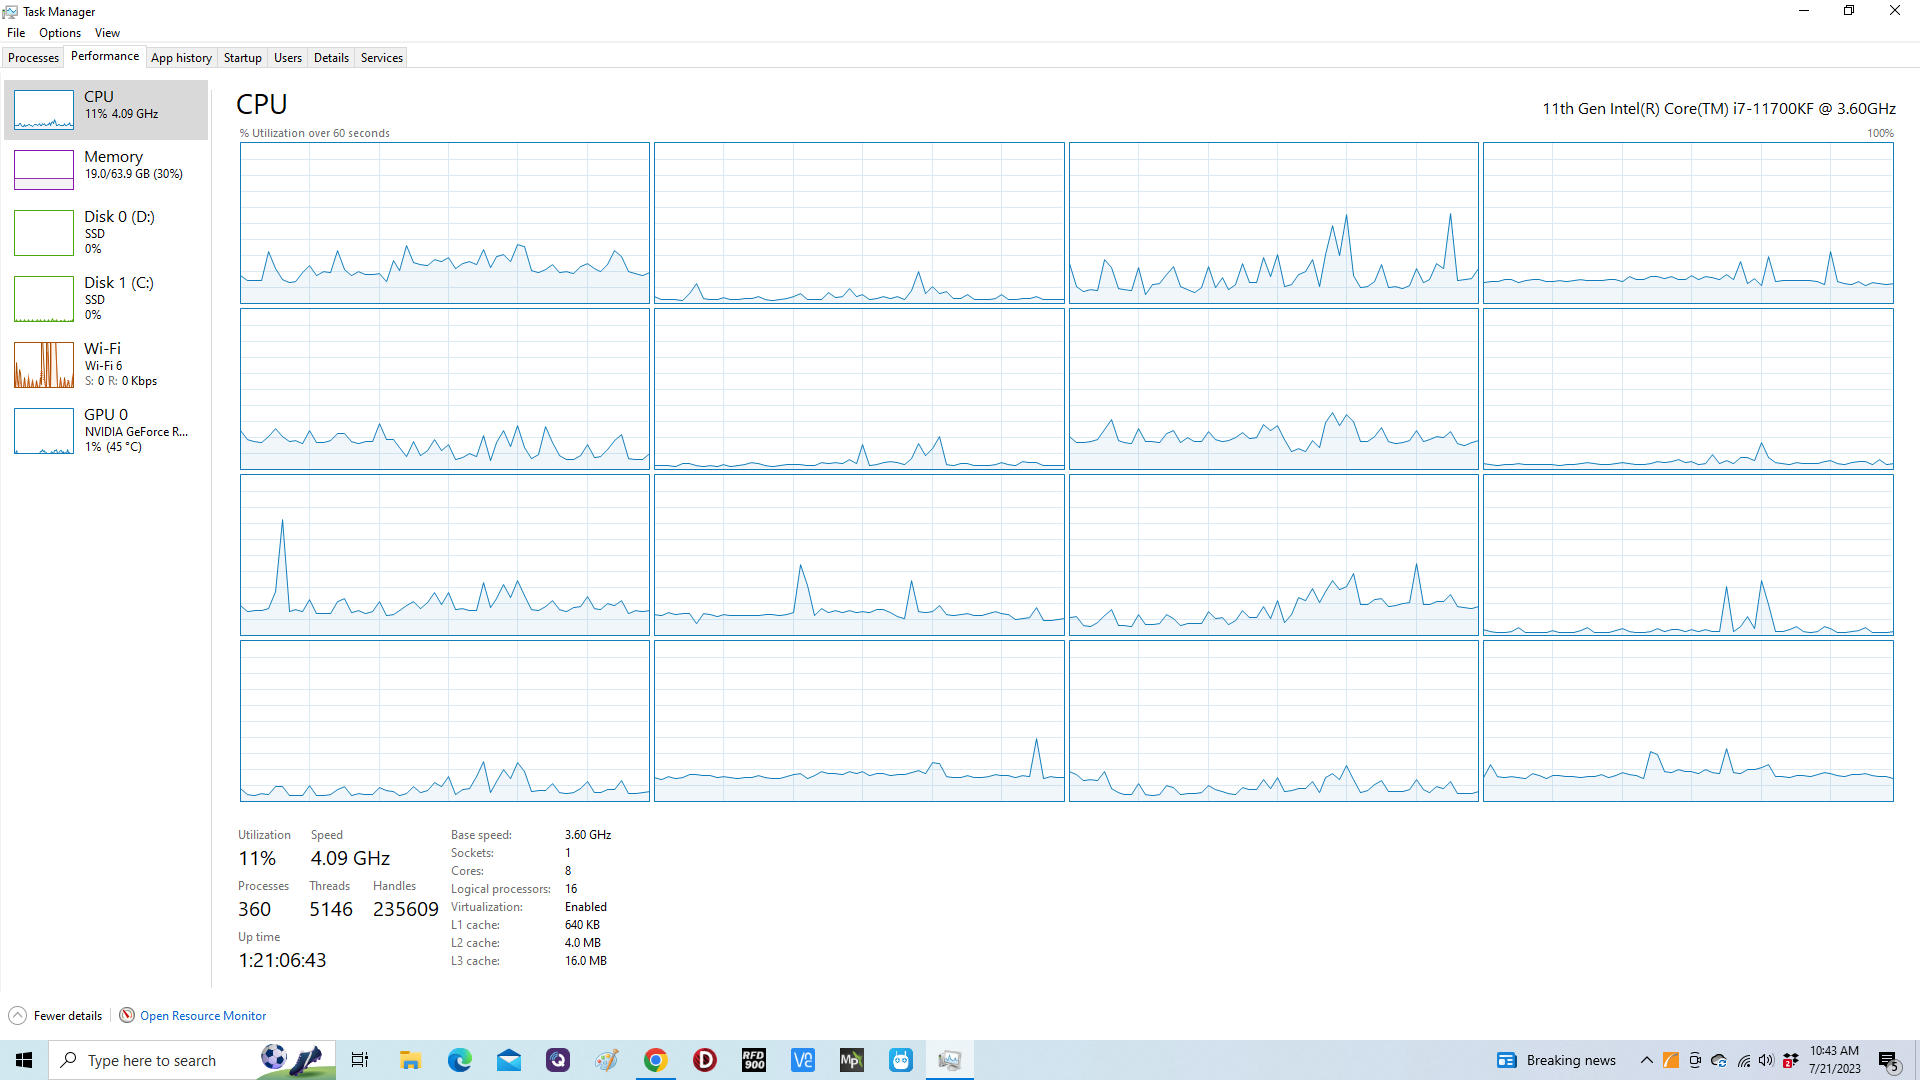Image resolution: width=1920 pixels, height=1080 pixels.
Task: Collapse view with Fewer details chevron
Action: tap(17, 1015)
